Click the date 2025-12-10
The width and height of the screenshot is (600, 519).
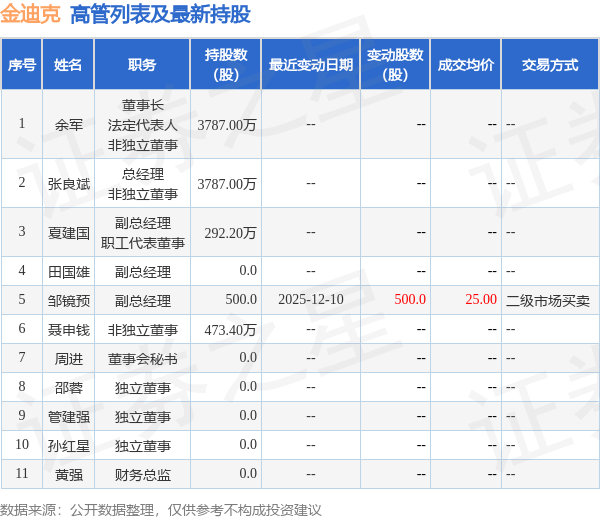point(311,299)
